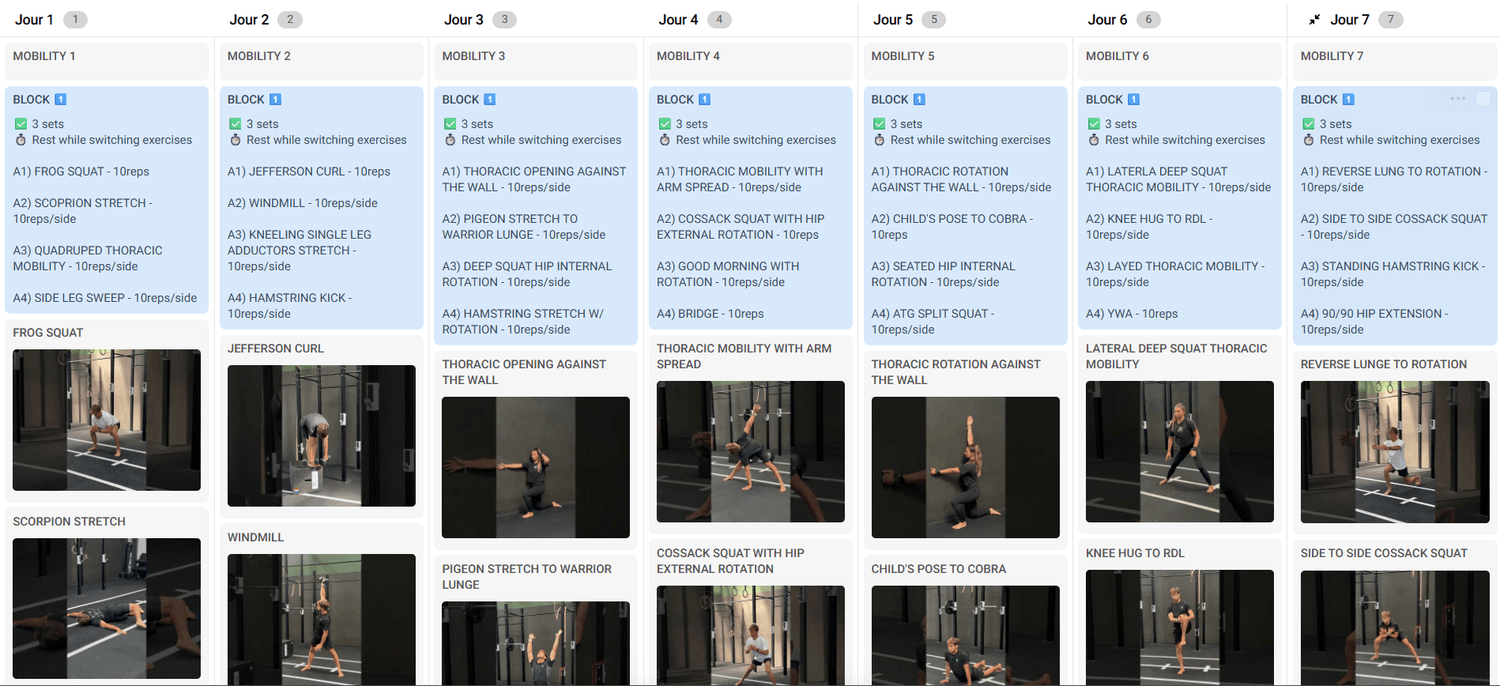Select the Jour 4 column header
This screenshot has width=1500, height=686.
pyautogui.click(x=679, y=20)
